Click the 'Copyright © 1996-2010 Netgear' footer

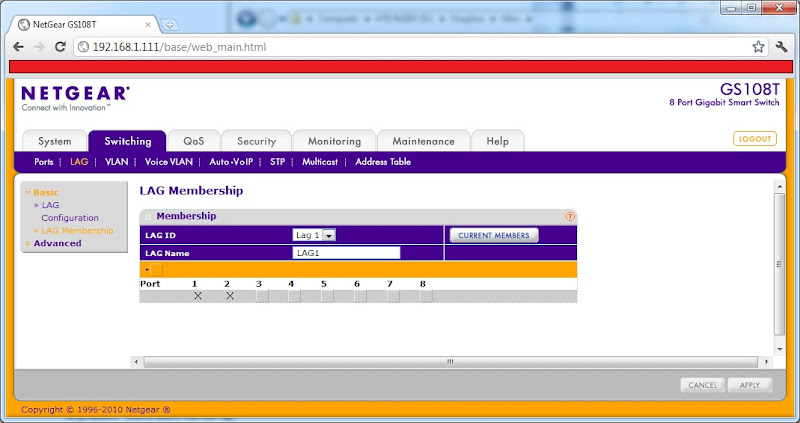pyautogui.click(x=95, y=410)
